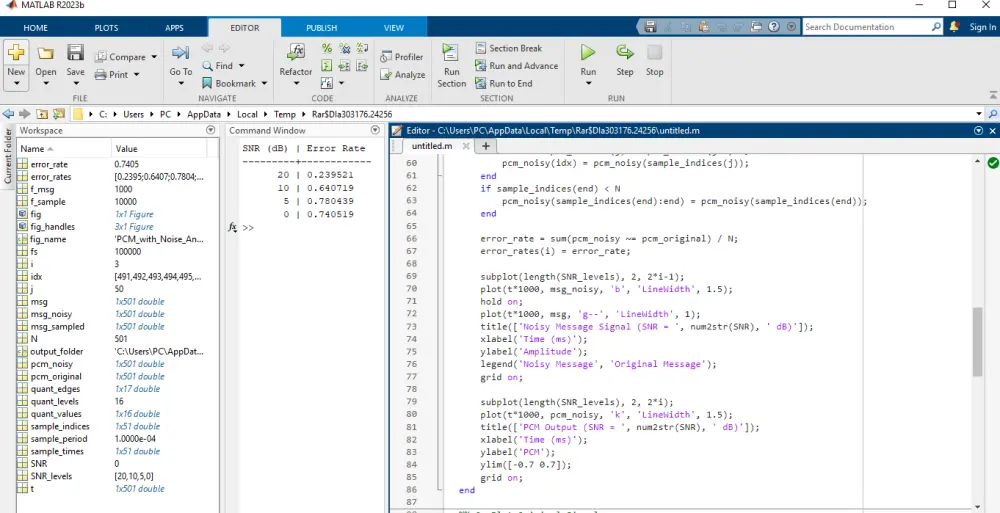Add a new editor tab with plus

tap(485, 146)
